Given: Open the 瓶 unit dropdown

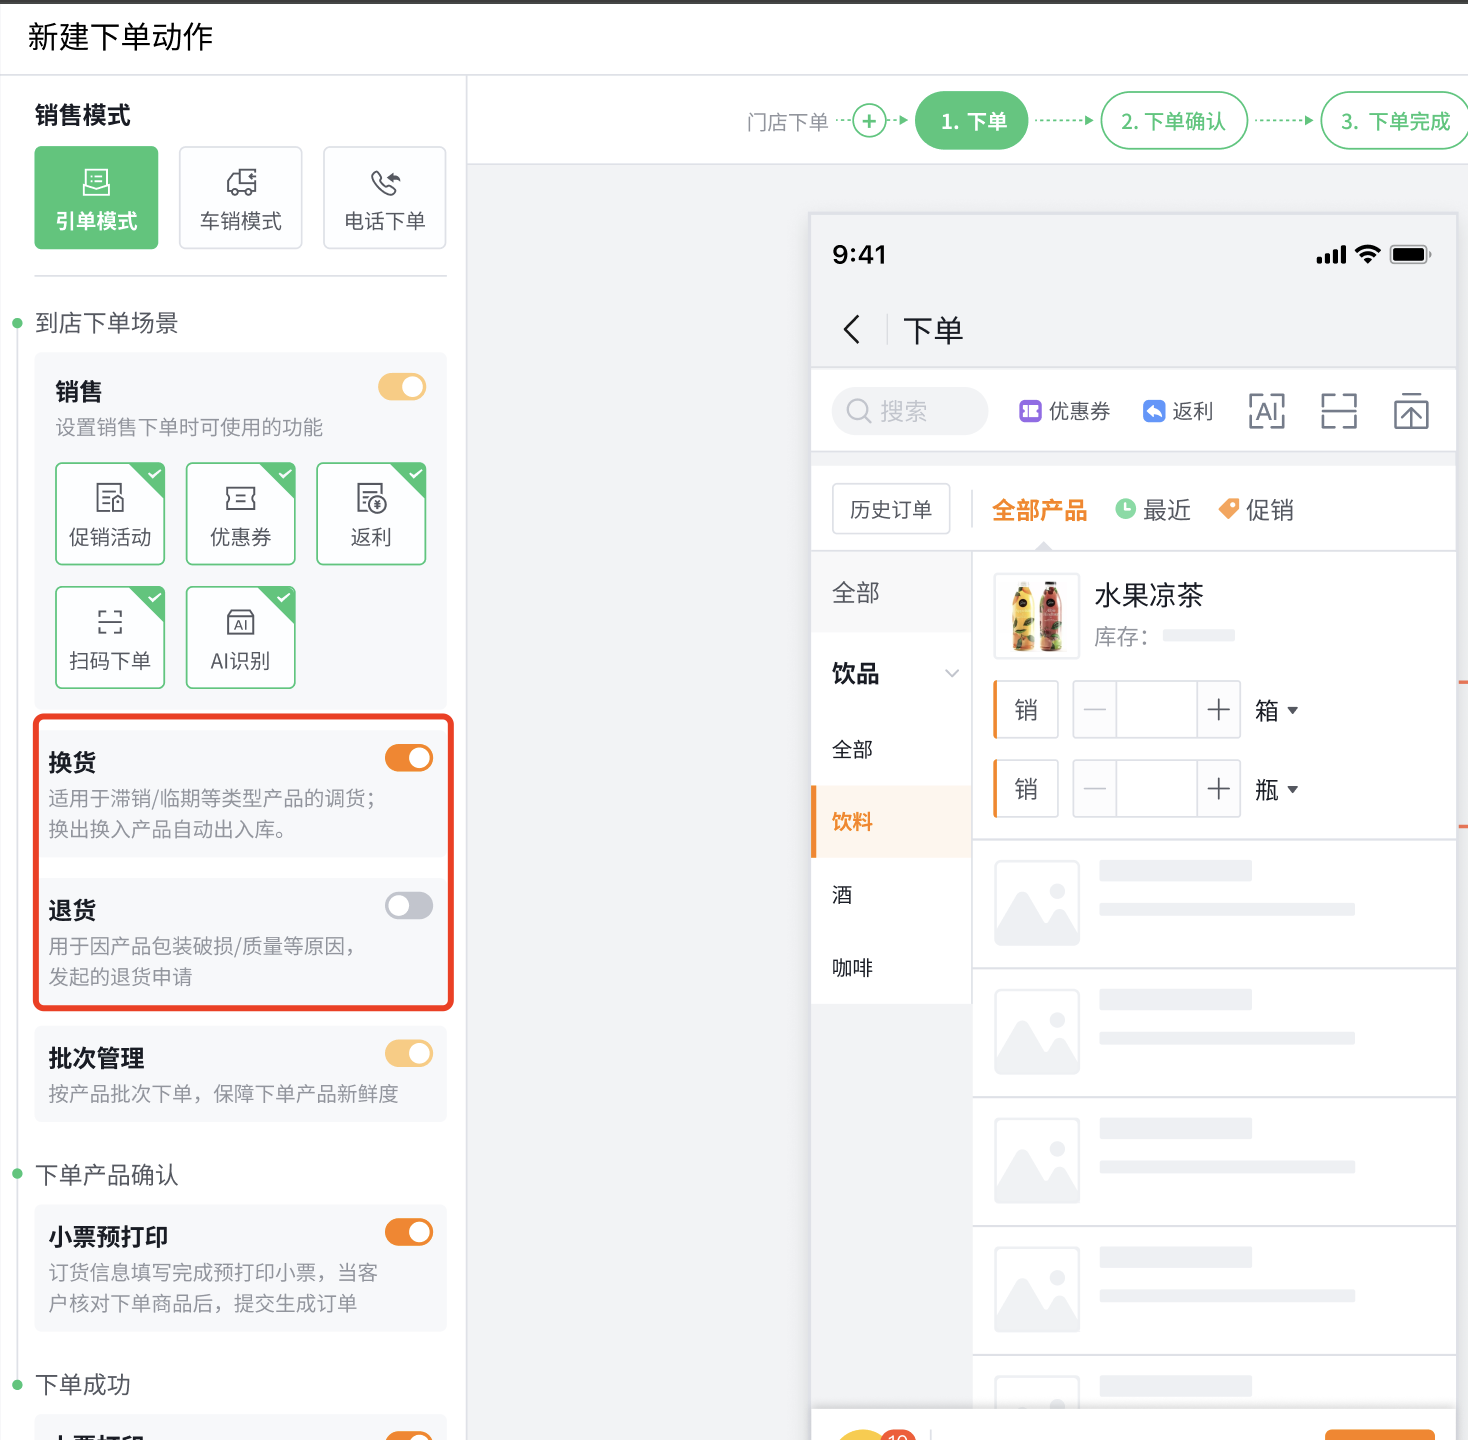Looking at the screenshot, I should click(x=1277, y=789).
